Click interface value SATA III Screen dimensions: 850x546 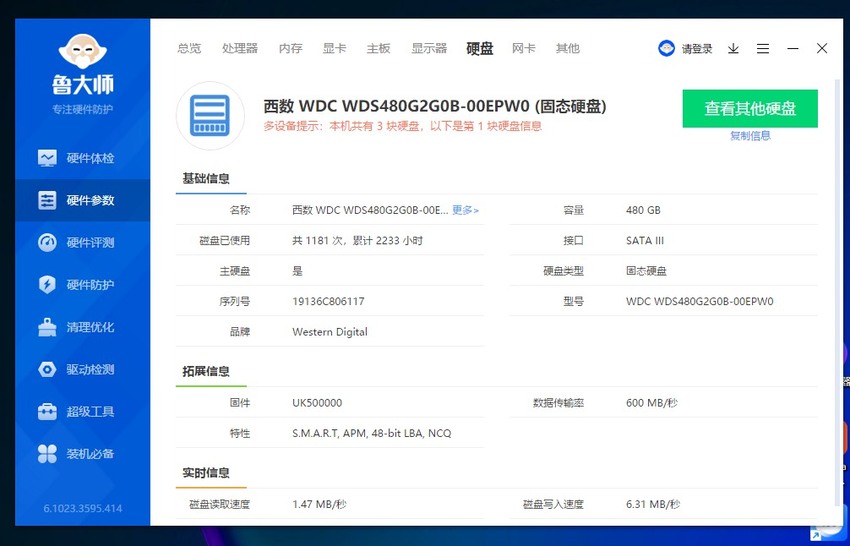coord(645,240)
